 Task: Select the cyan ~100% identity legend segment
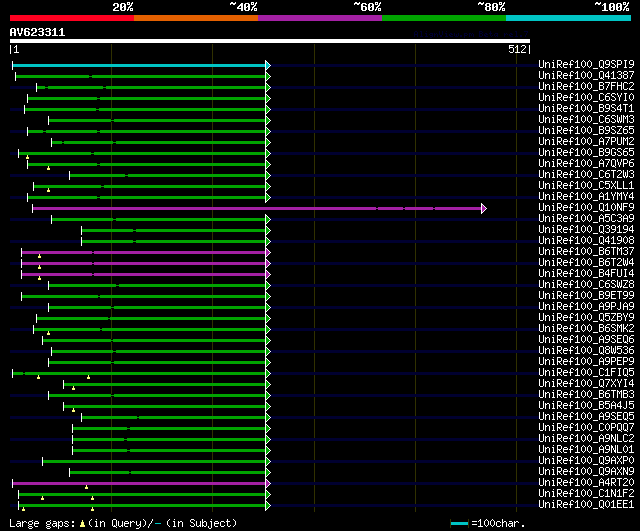click(x=567, y=18)
